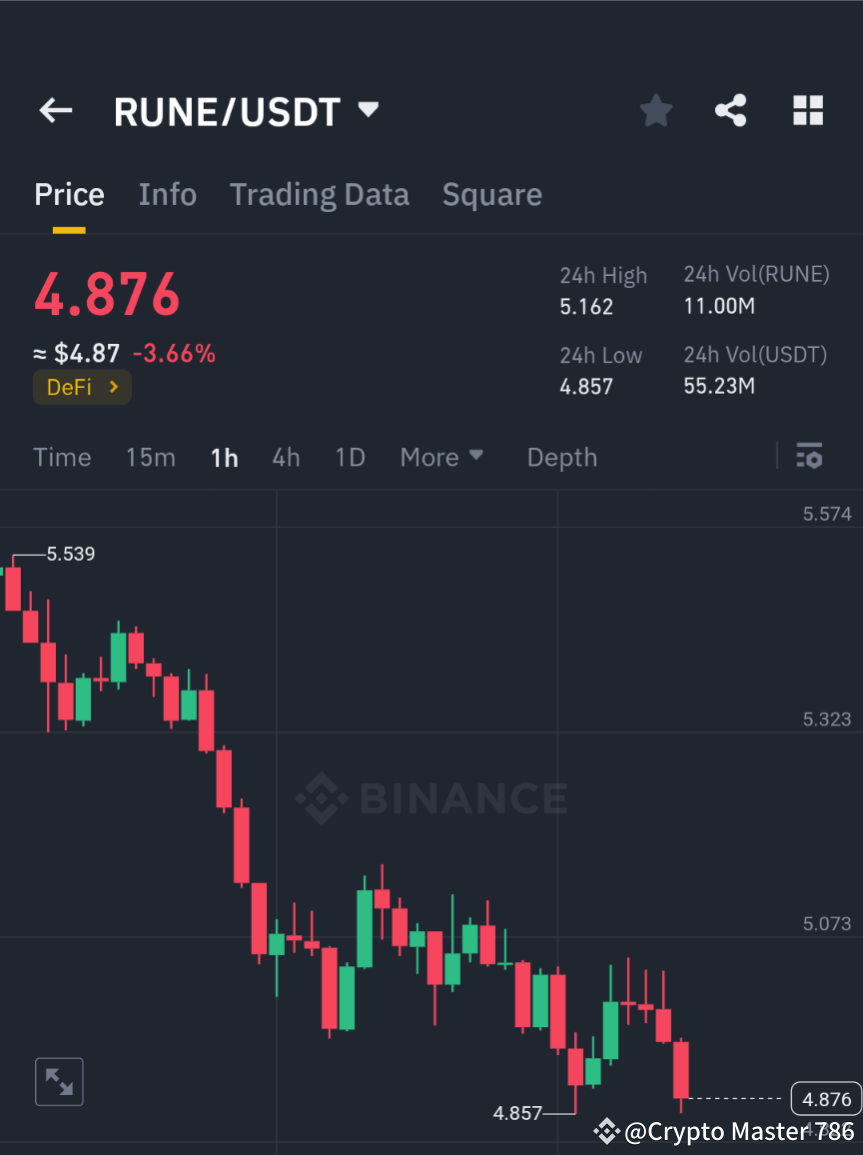The width and height of the screenshot is (863, 1155).
Task: Open Depth chart view
Action: [561, 457]
